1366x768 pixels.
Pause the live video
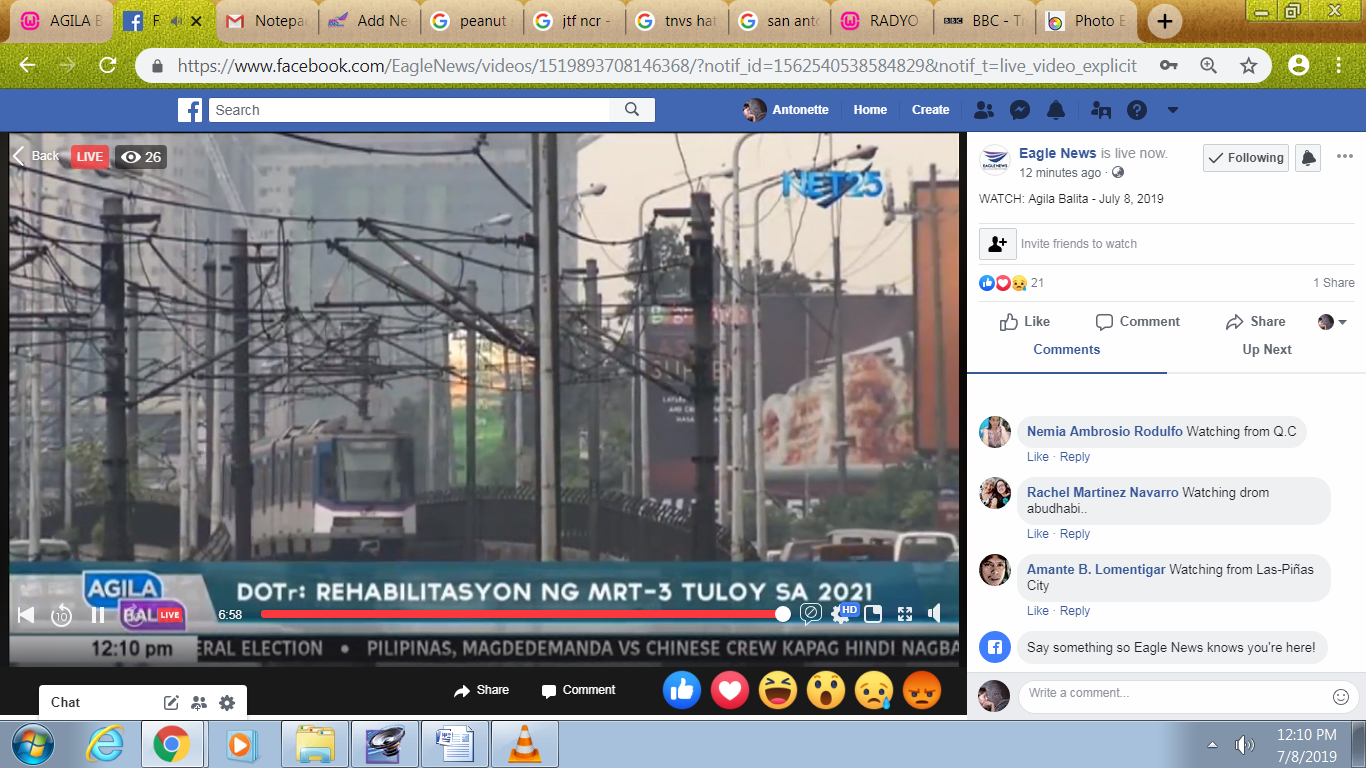[x=98, y=615]
